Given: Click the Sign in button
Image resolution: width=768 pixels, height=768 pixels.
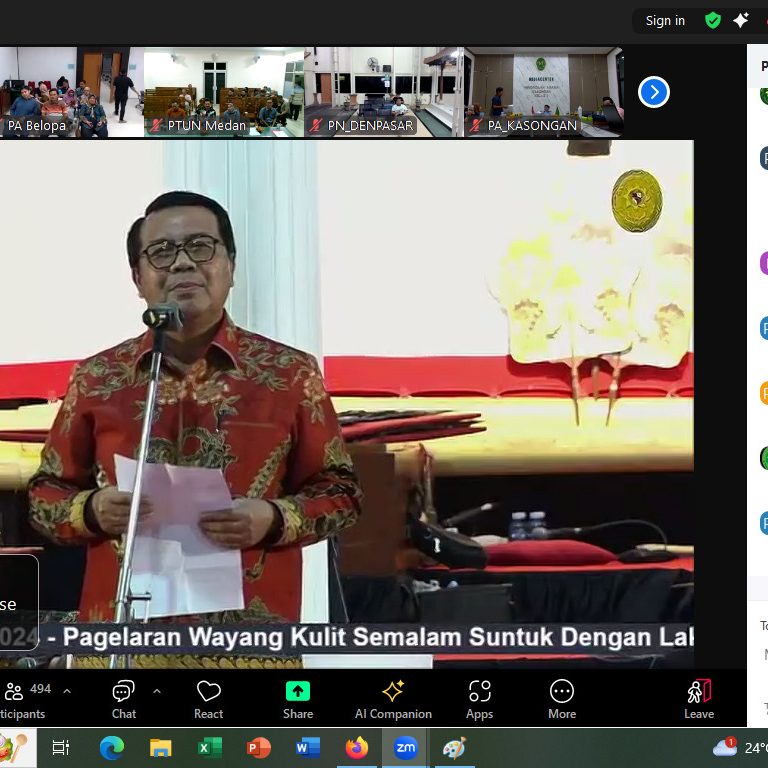Looking at the screenshot, I should 665,20.
